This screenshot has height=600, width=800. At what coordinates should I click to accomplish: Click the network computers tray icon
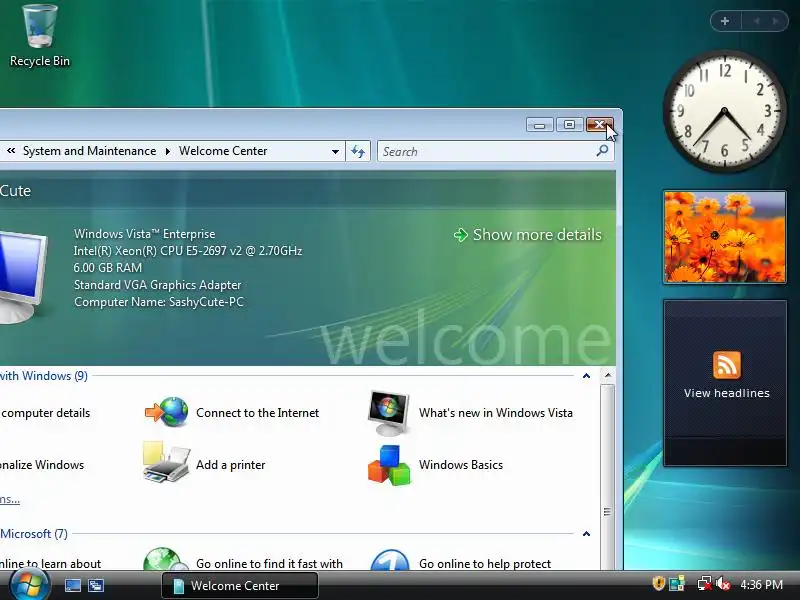[677, 584]
